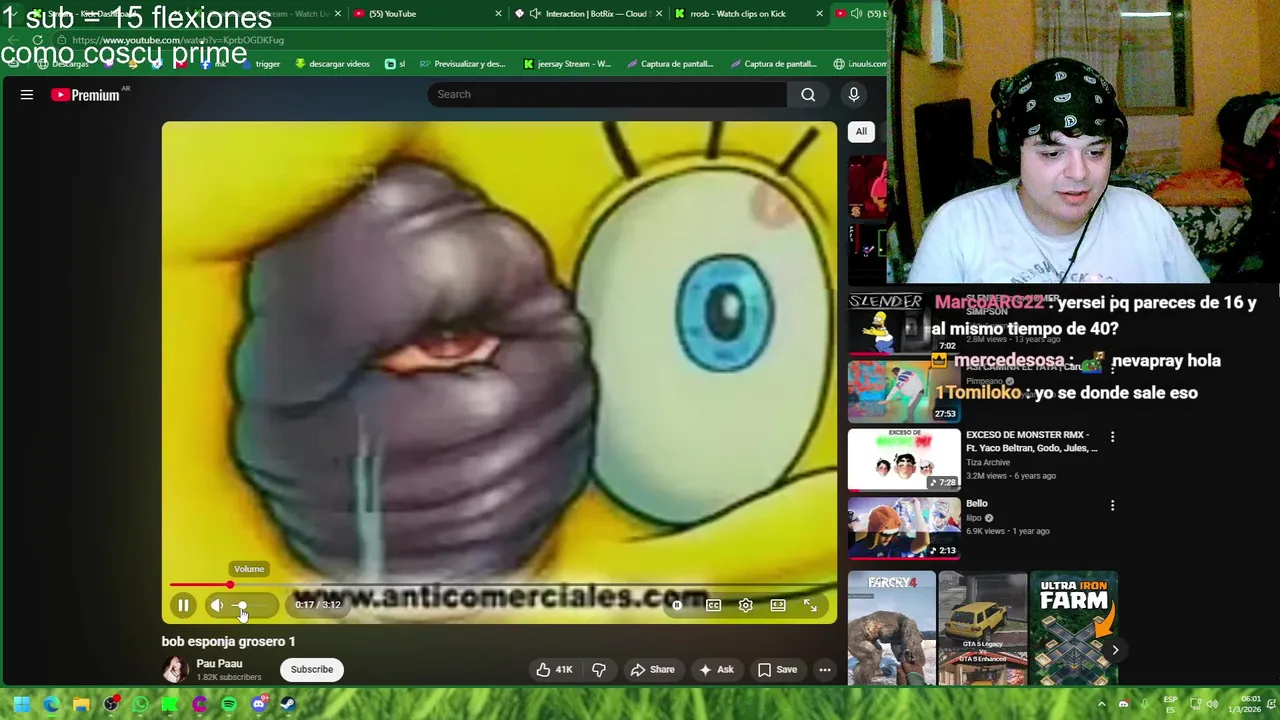The height and width of the screenshot is (720, 1280).
Task: Show hidden system tray icons
Action: point(1102,704)
